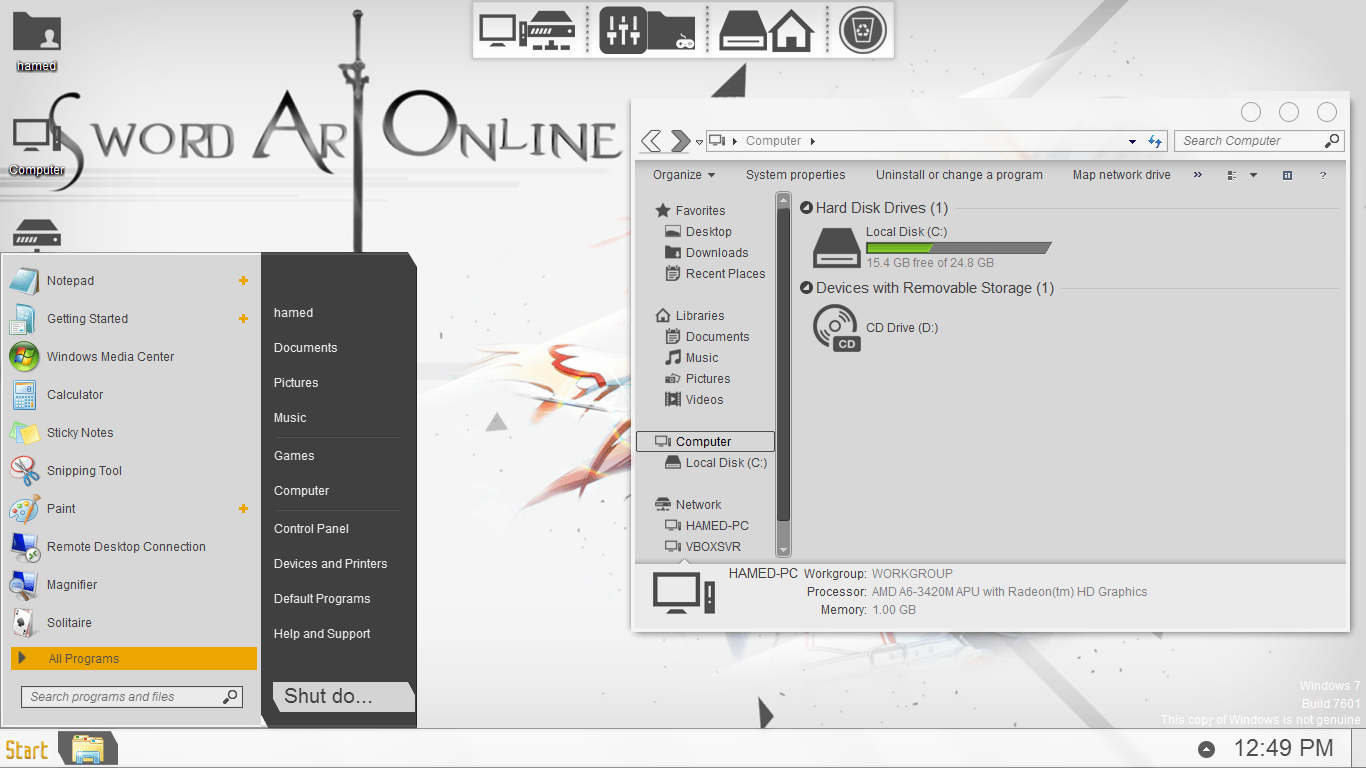Click Search Computer field
Image resolution: width=1366 pixels, height=768 pixels.
(1258, 141)
